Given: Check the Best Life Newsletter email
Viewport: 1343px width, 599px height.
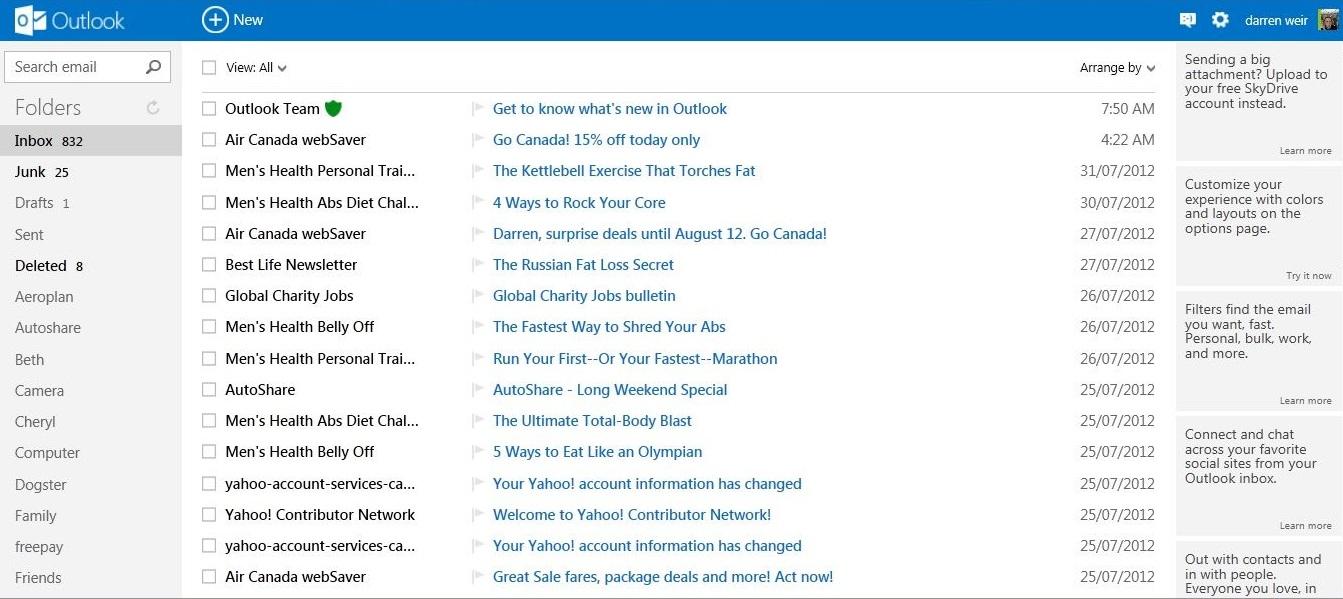Looking at the screenshot, I should pyautogui.click(x=209, y=265).
